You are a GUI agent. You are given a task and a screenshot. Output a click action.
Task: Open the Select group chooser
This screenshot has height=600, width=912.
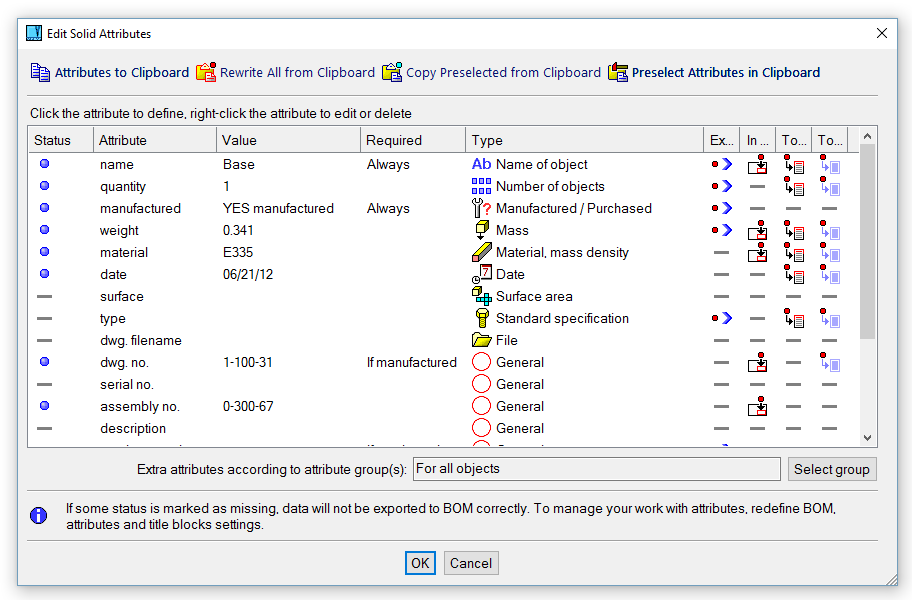pos(831,469)
